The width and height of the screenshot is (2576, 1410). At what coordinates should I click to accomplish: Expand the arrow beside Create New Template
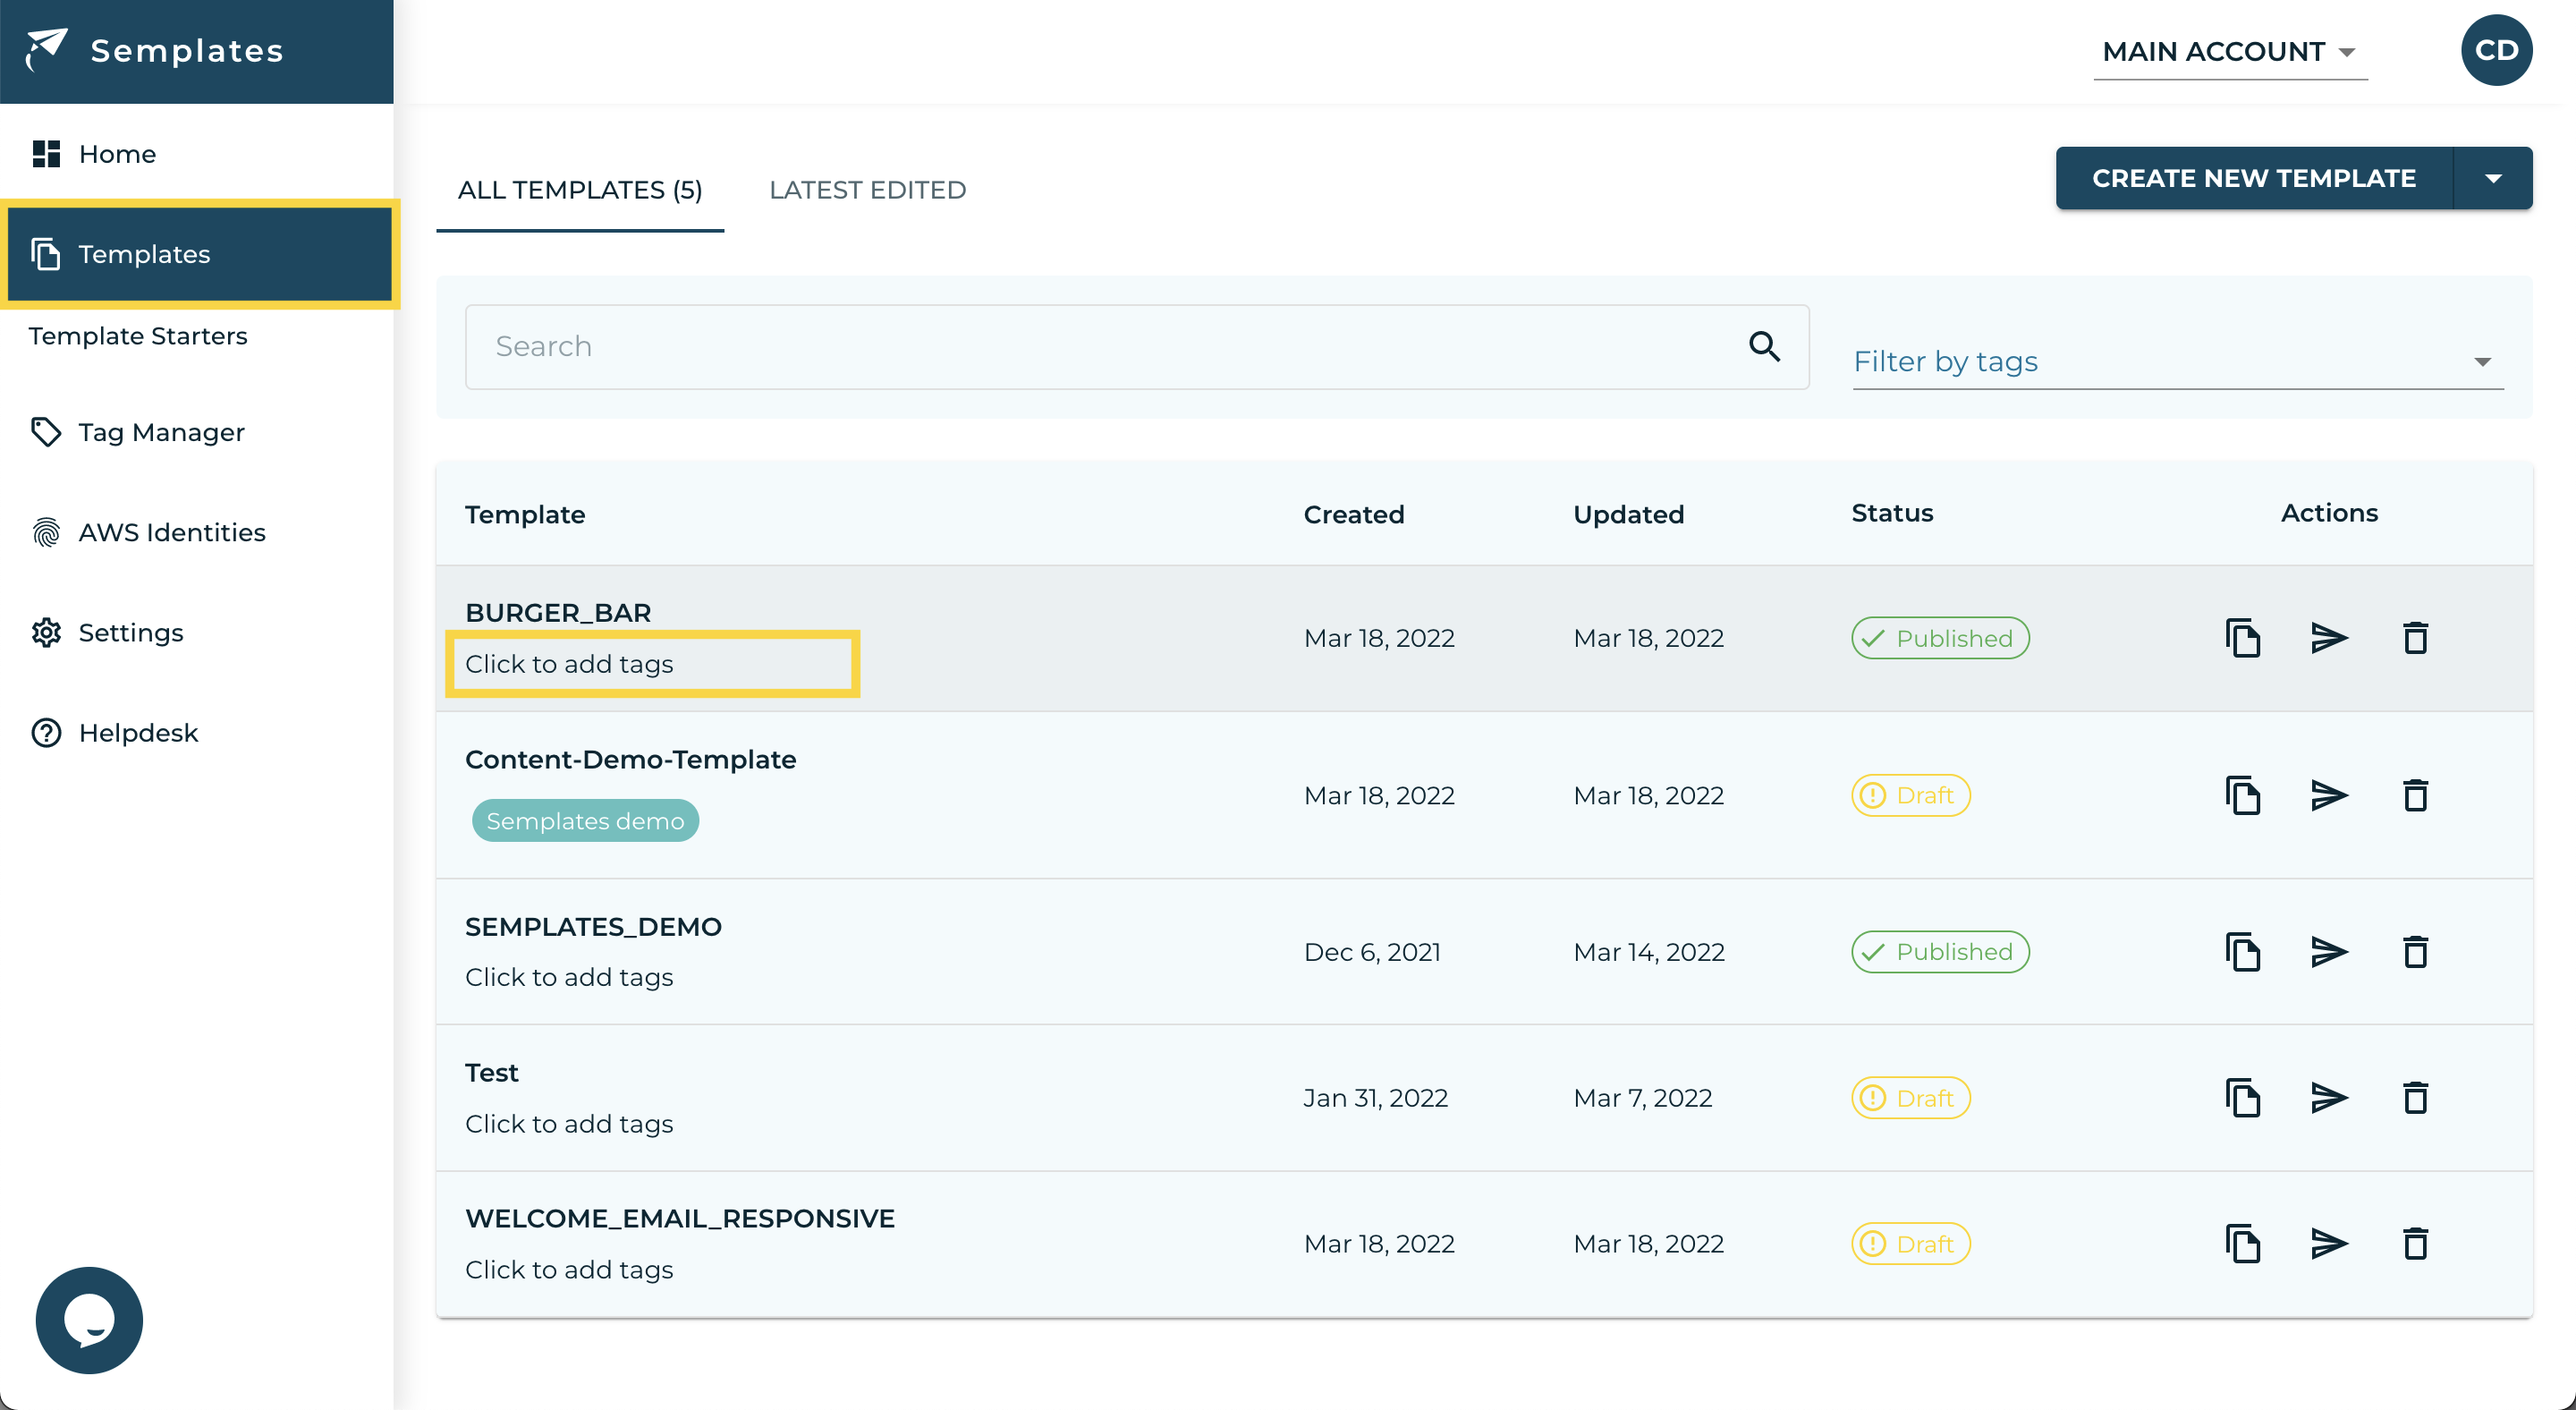(2493, 178)
